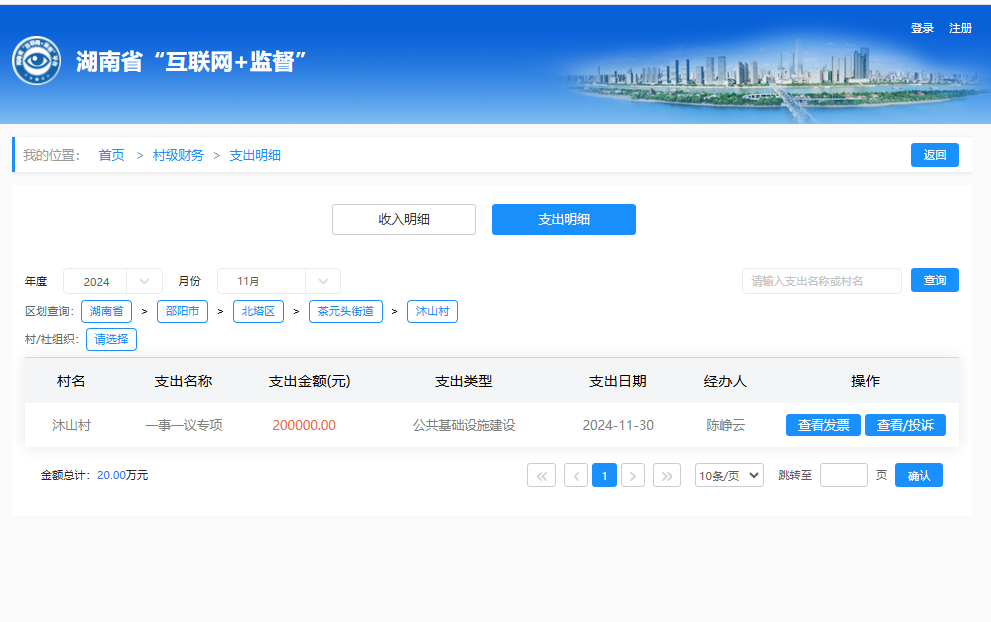Open the 月份 11月 dropdown

point(279,281)
